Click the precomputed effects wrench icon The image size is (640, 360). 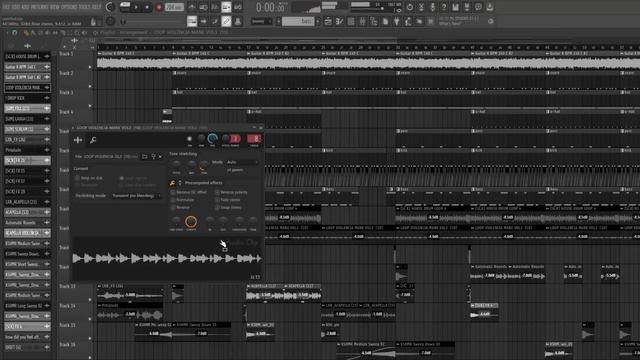coord(172,183)
